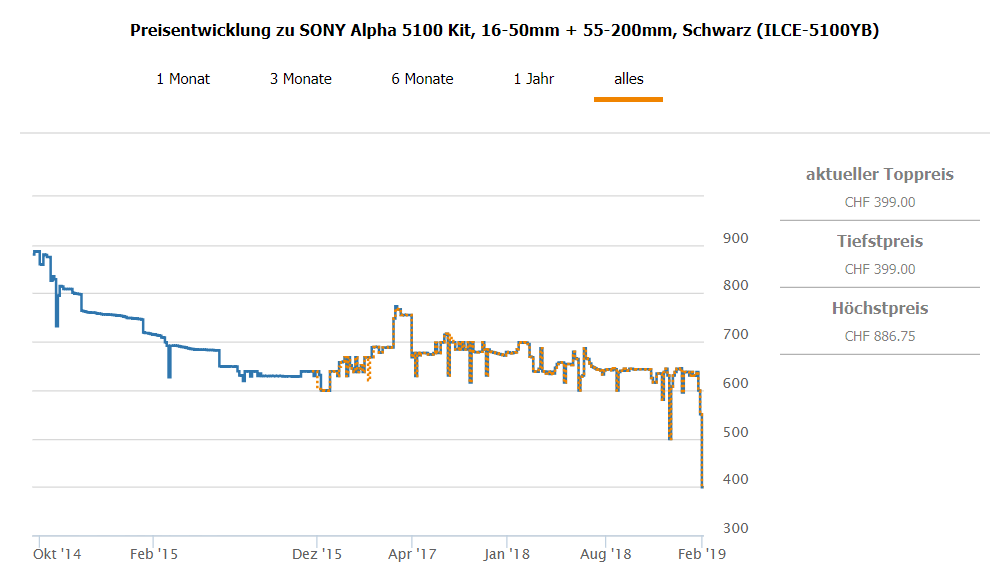
Task: Click the "Dez '15" x-axis label
Action: pos(318,552)
